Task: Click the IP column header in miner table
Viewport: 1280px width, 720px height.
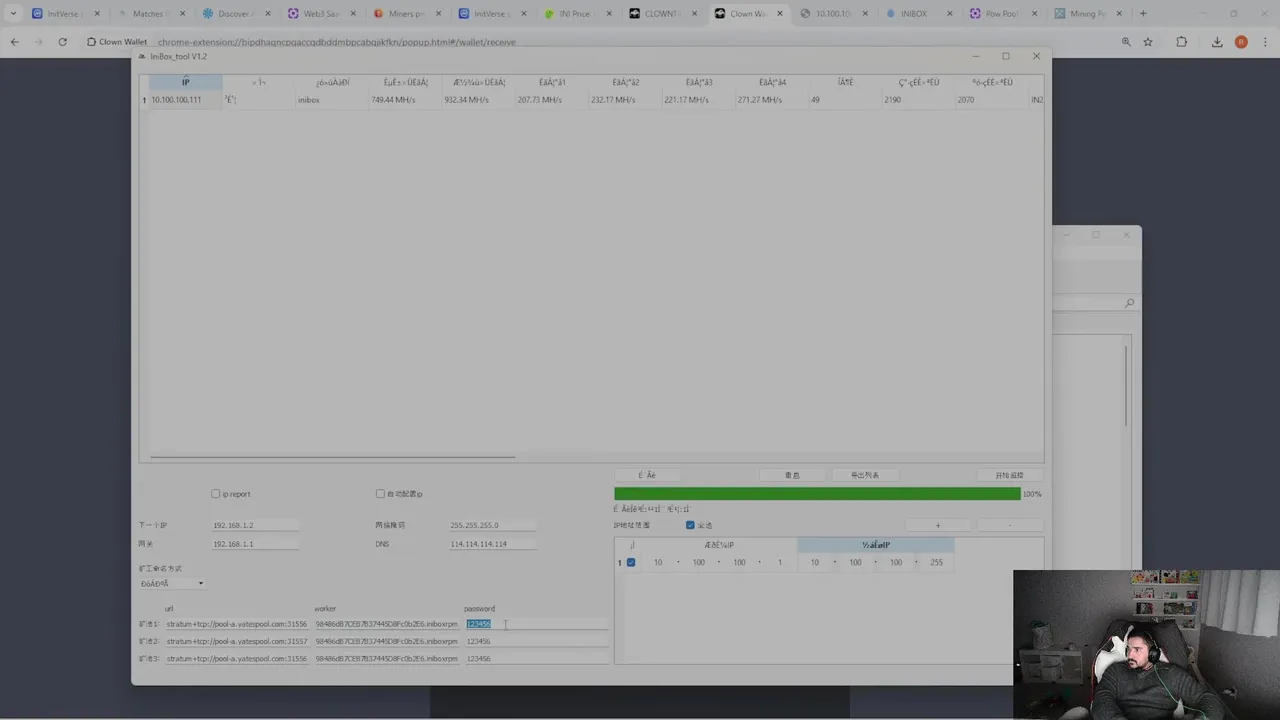Action: 185,82
